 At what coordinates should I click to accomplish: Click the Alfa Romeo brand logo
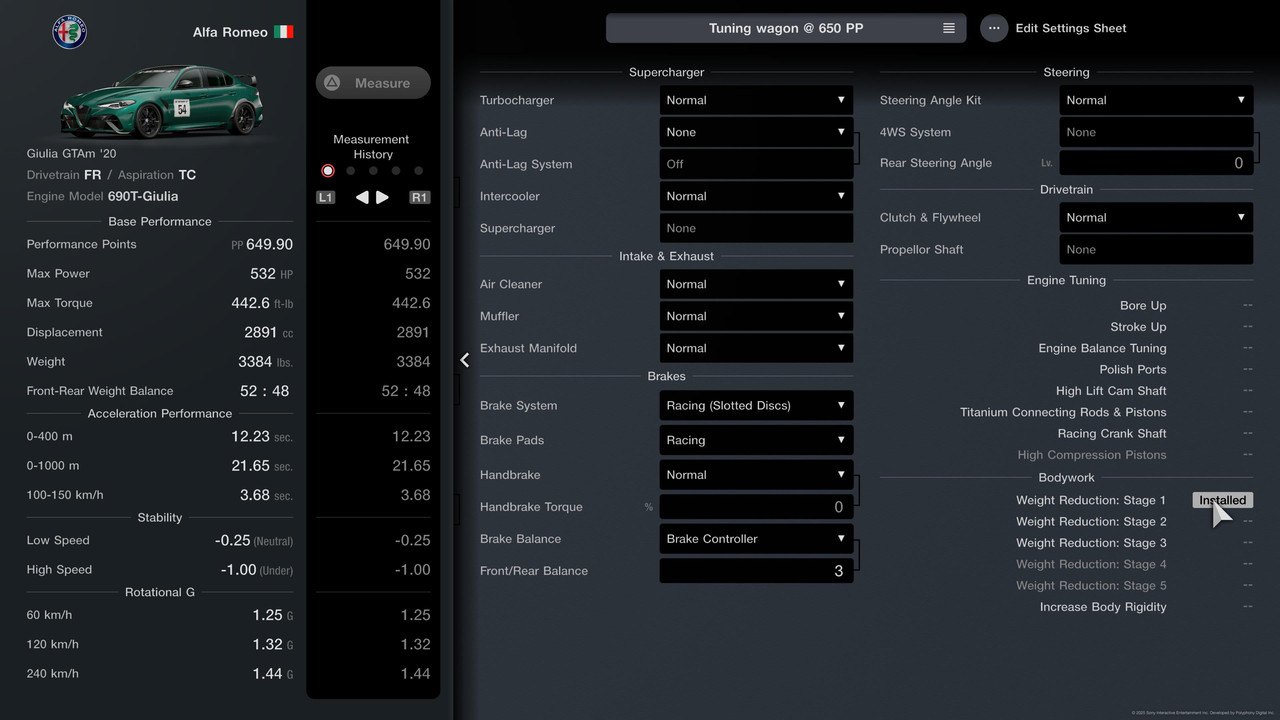(x=70, y=32)
